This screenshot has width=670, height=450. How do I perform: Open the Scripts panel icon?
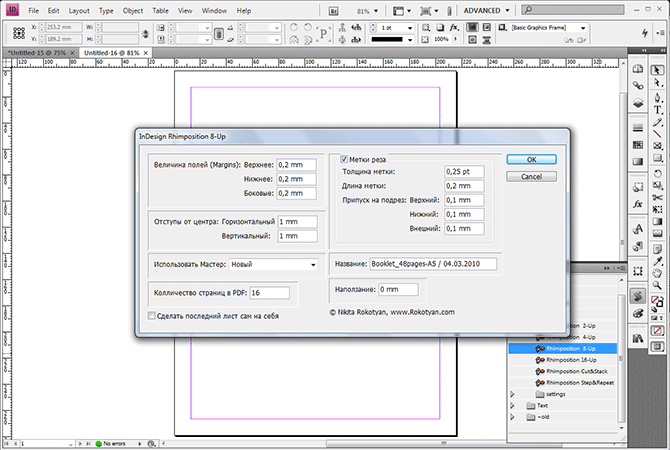pos(637,297)
